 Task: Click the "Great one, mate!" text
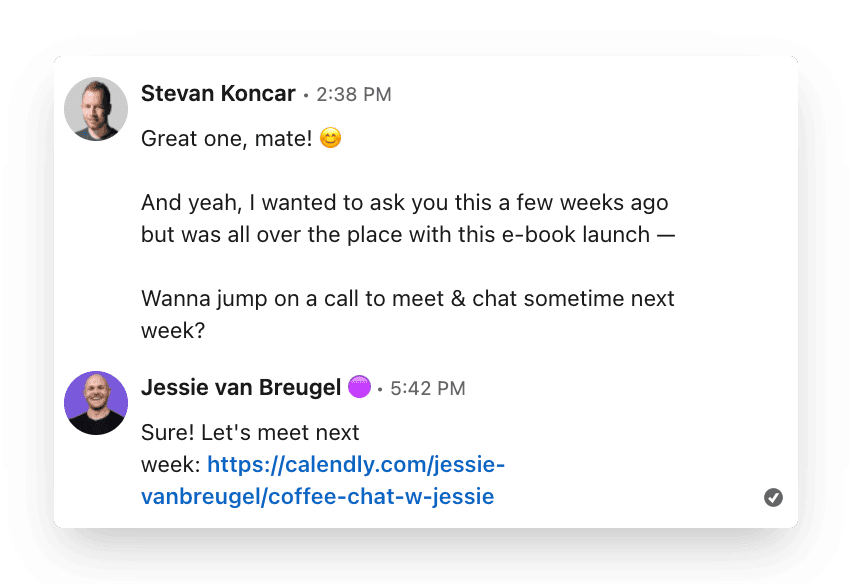[226, 139]
